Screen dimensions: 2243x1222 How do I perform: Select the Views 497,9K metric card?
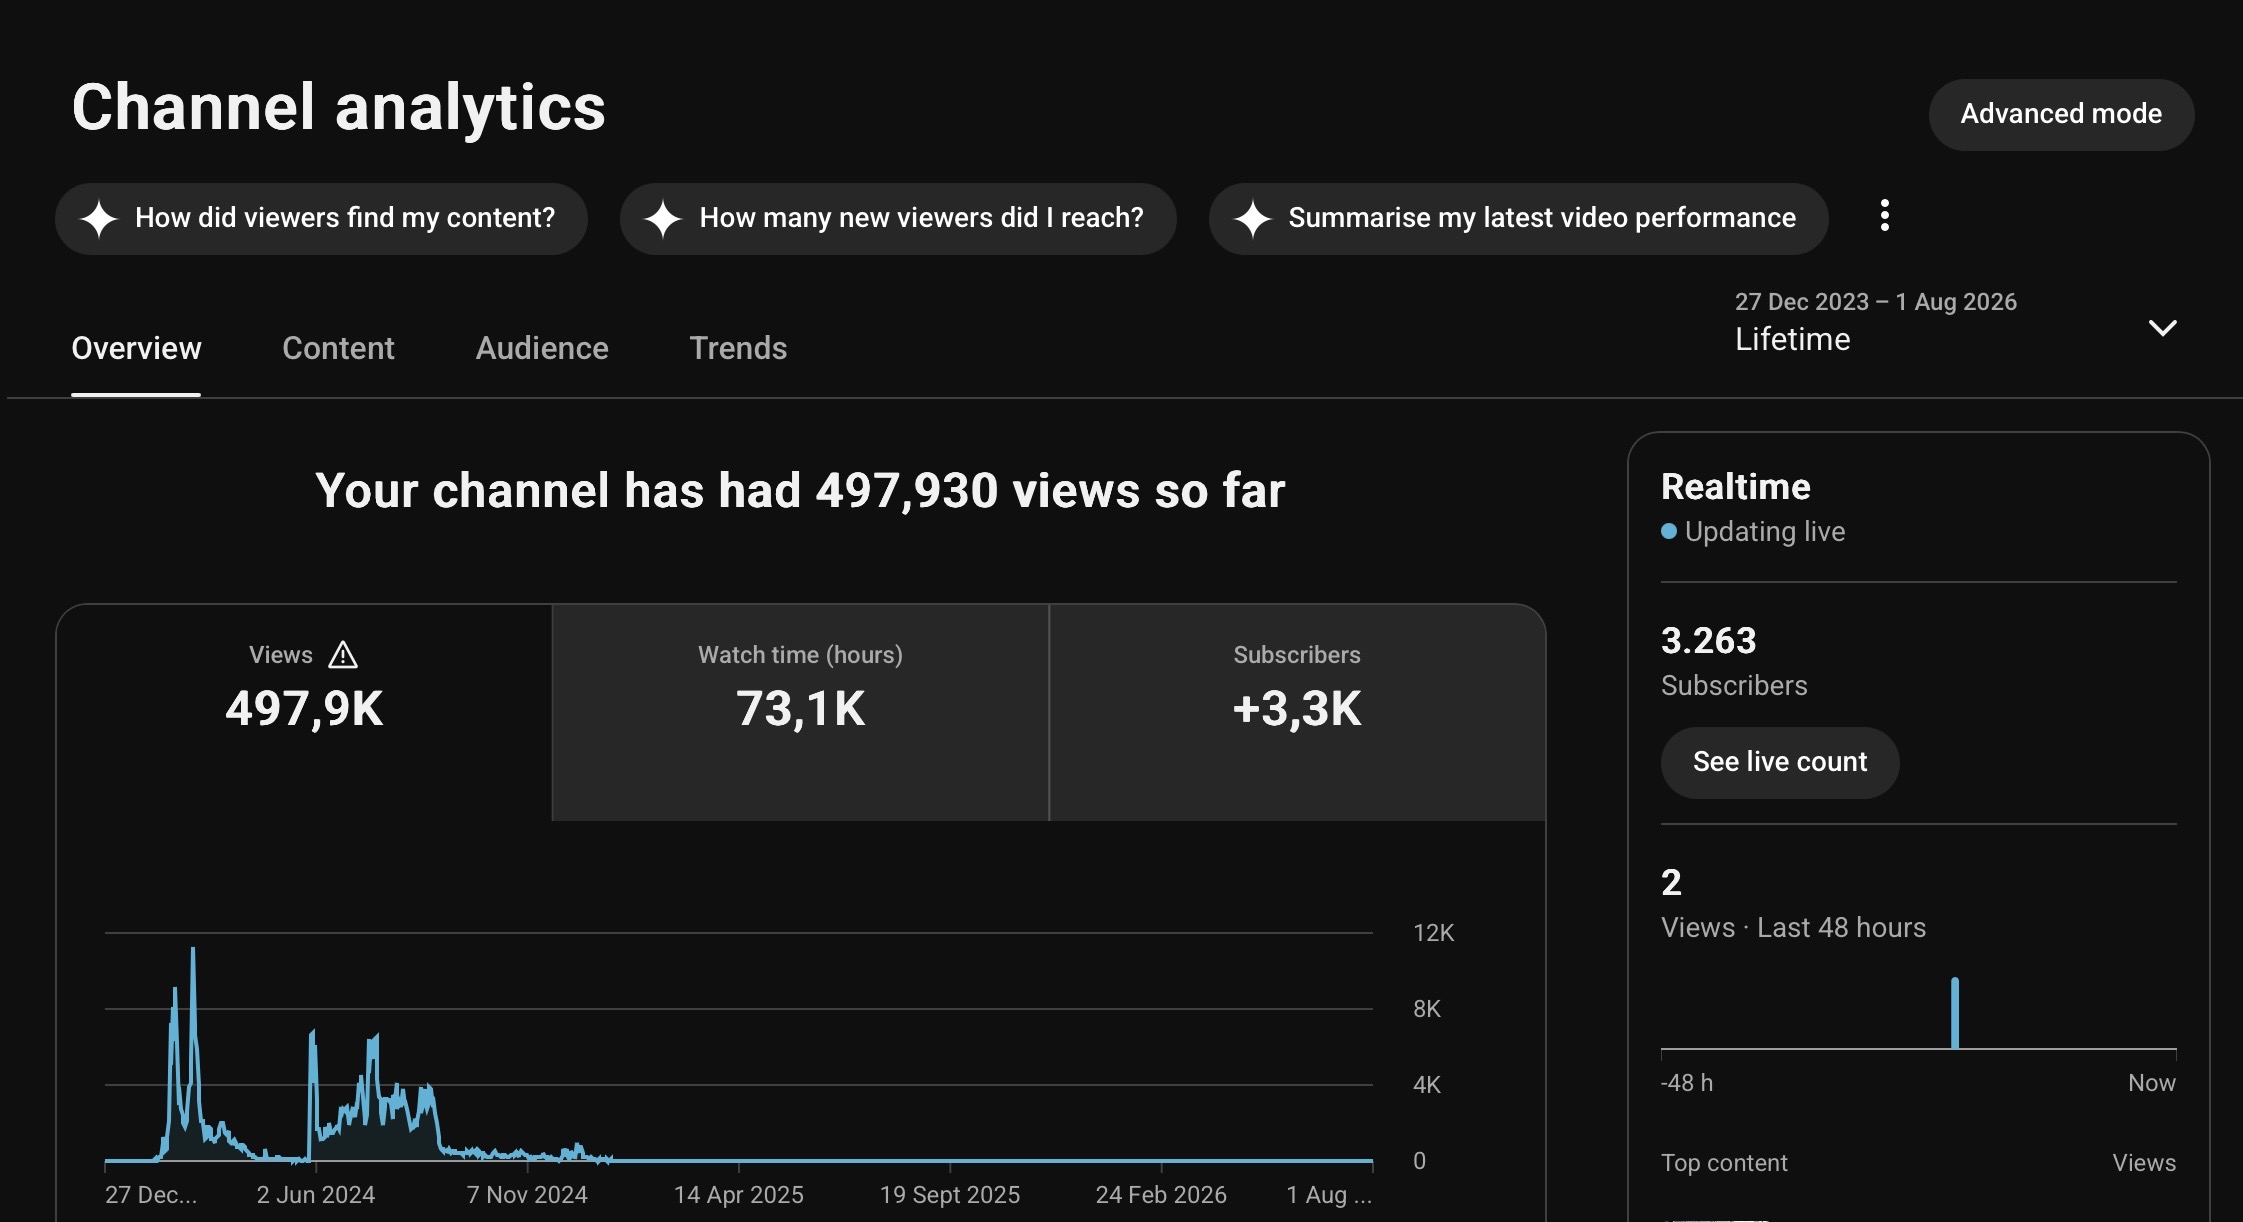(304, 712)
